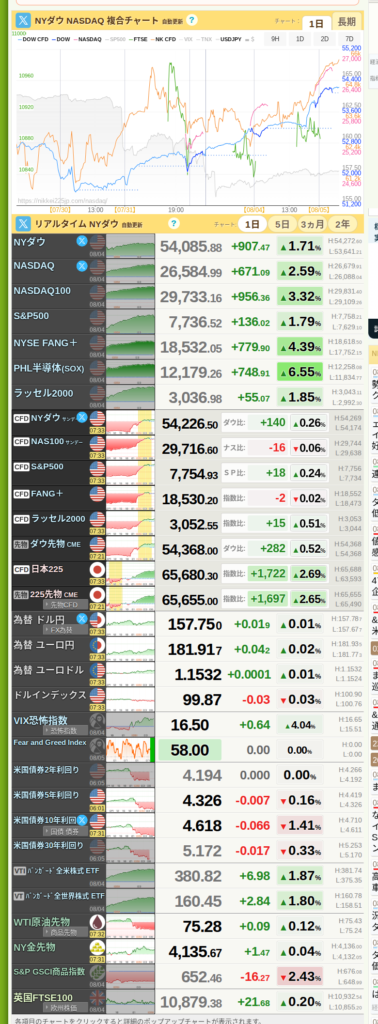Set chart range with the 7D button
This screenshot has height=1024, width=378.
(349, 39)
